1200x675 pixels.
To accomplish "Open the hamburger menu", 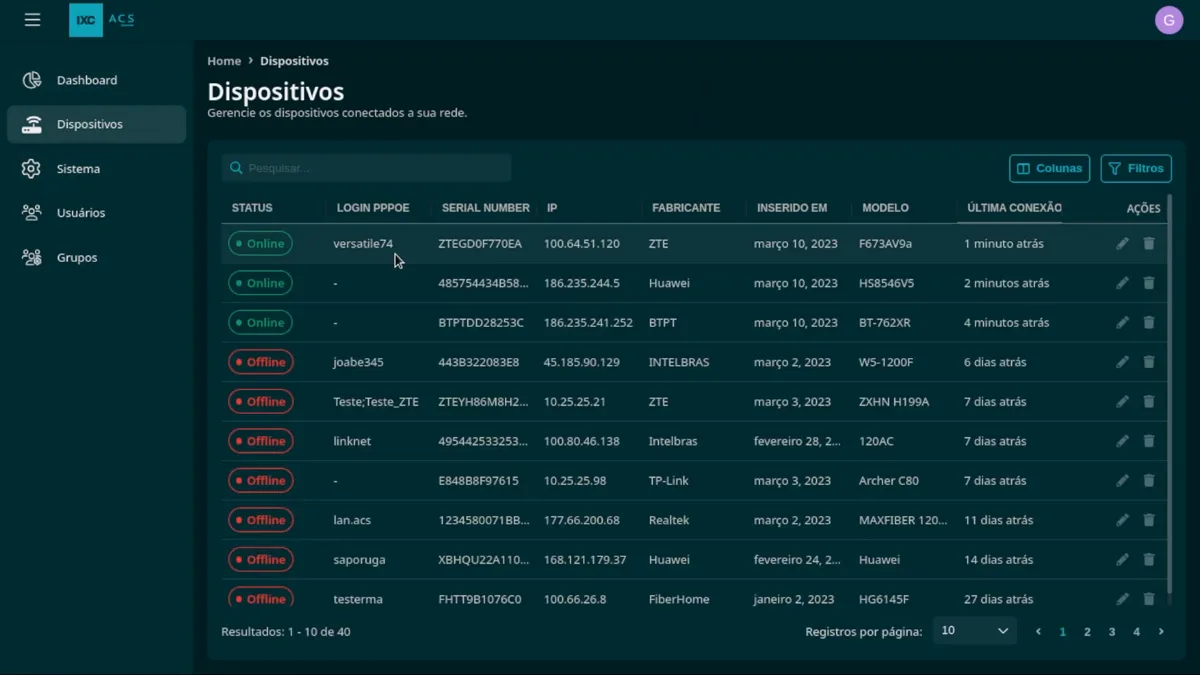I will click(32, 20).
